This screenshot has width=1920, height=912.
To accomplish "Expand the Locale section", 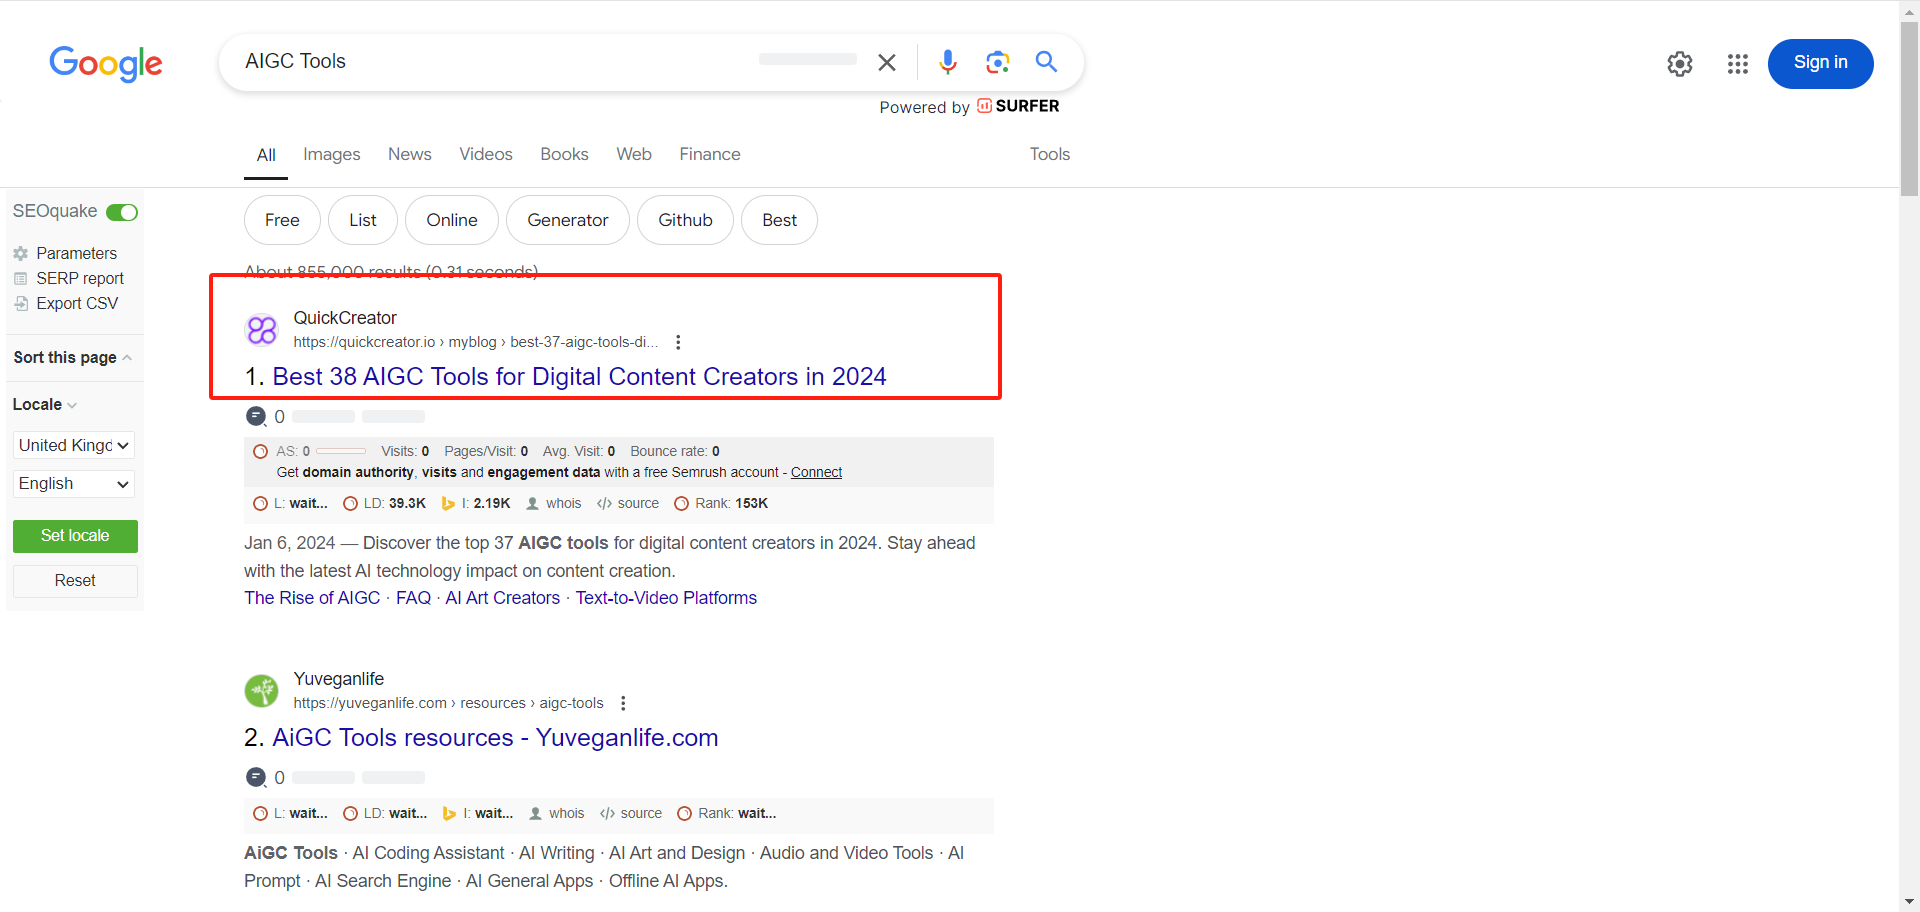I will point(45,405).
